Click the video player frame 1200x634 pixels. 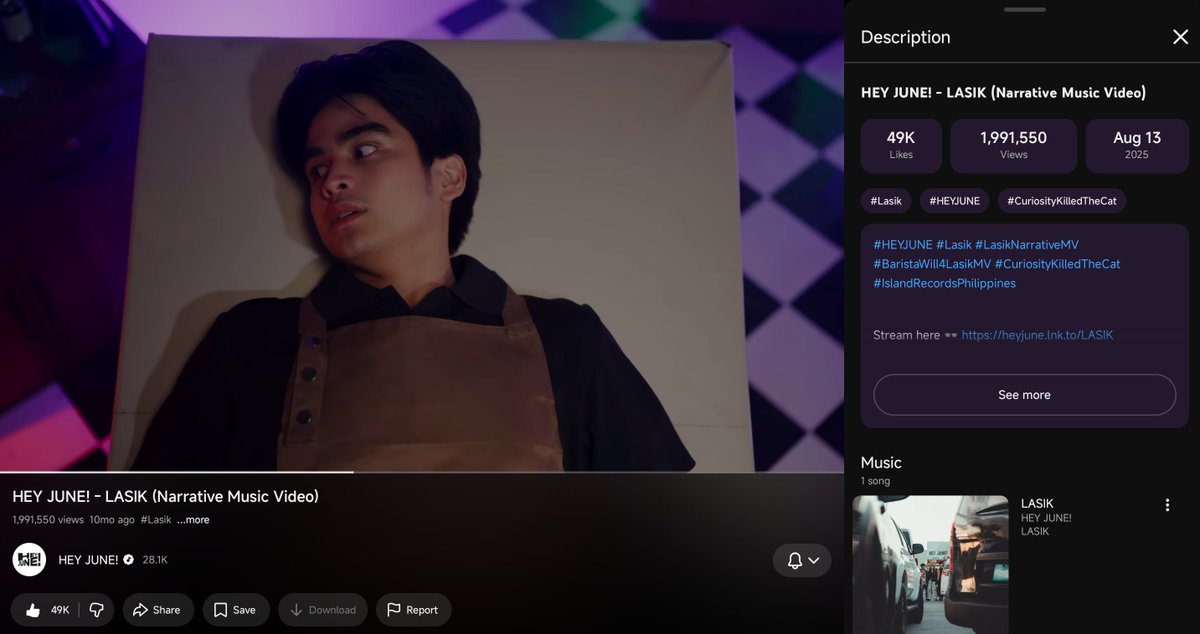point(422,235)
